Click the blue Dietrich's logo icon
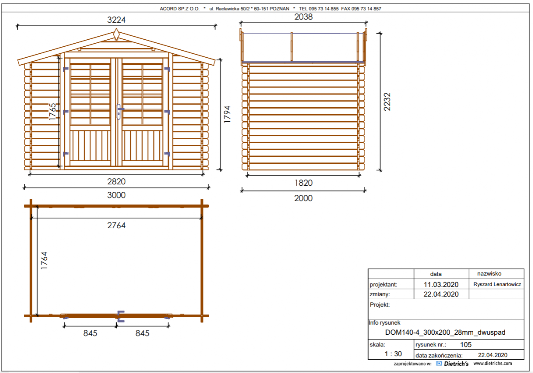Viewport: 533px width, 373px height. 439,364
